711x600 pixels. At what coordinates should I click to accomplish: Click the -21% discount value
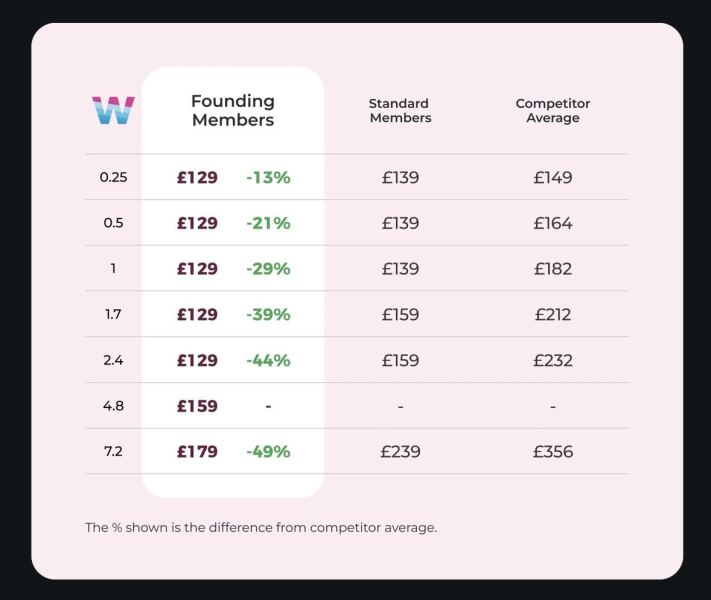click(x=268, y=223)
